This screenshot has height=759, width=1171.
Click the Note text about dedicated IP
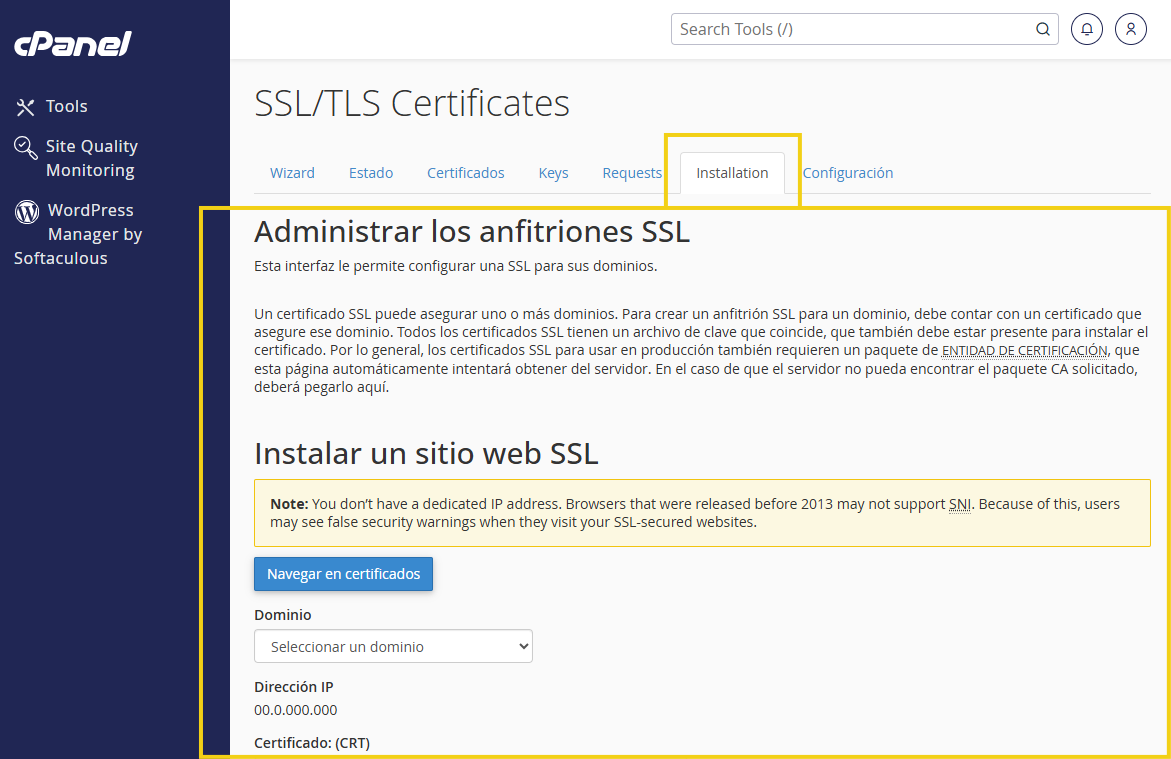[695, 513]
